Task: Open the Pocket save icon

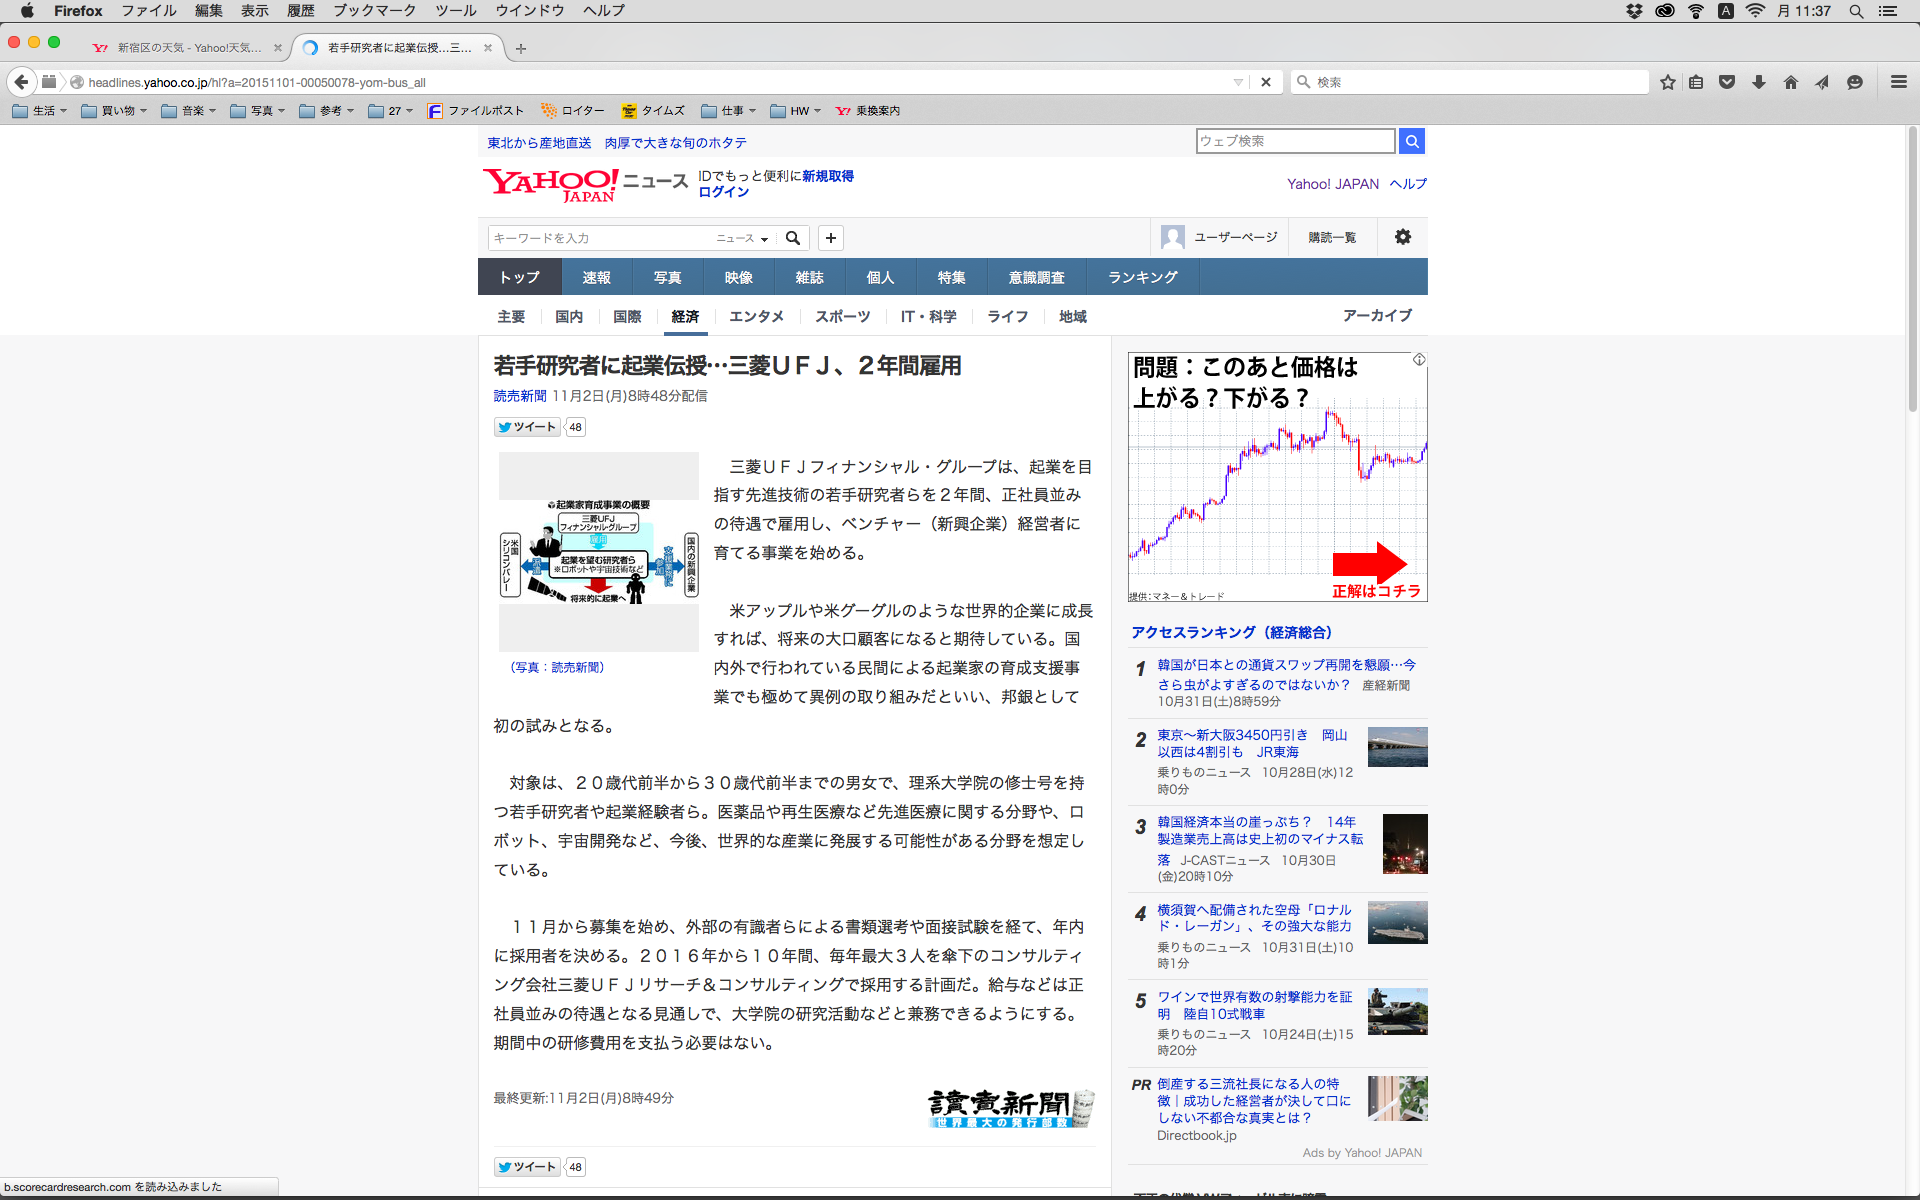Action: point(1727,82)
